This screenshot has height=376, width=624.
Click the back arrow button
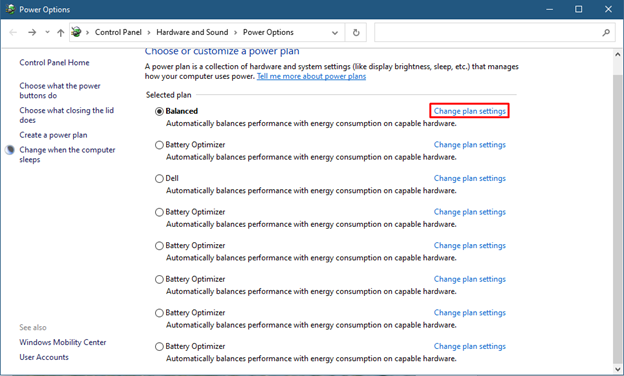(x=13, y=33)
